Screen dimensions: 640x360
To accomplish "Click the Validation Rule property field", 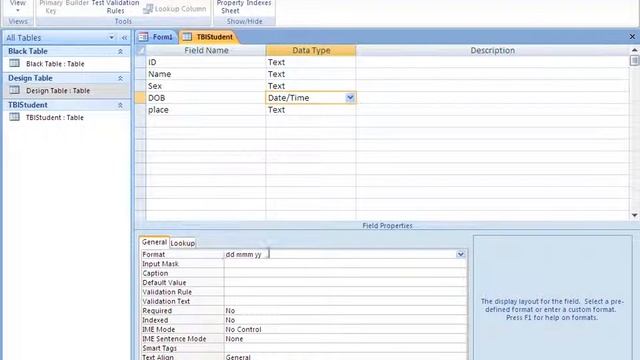I will pos(345,292).
